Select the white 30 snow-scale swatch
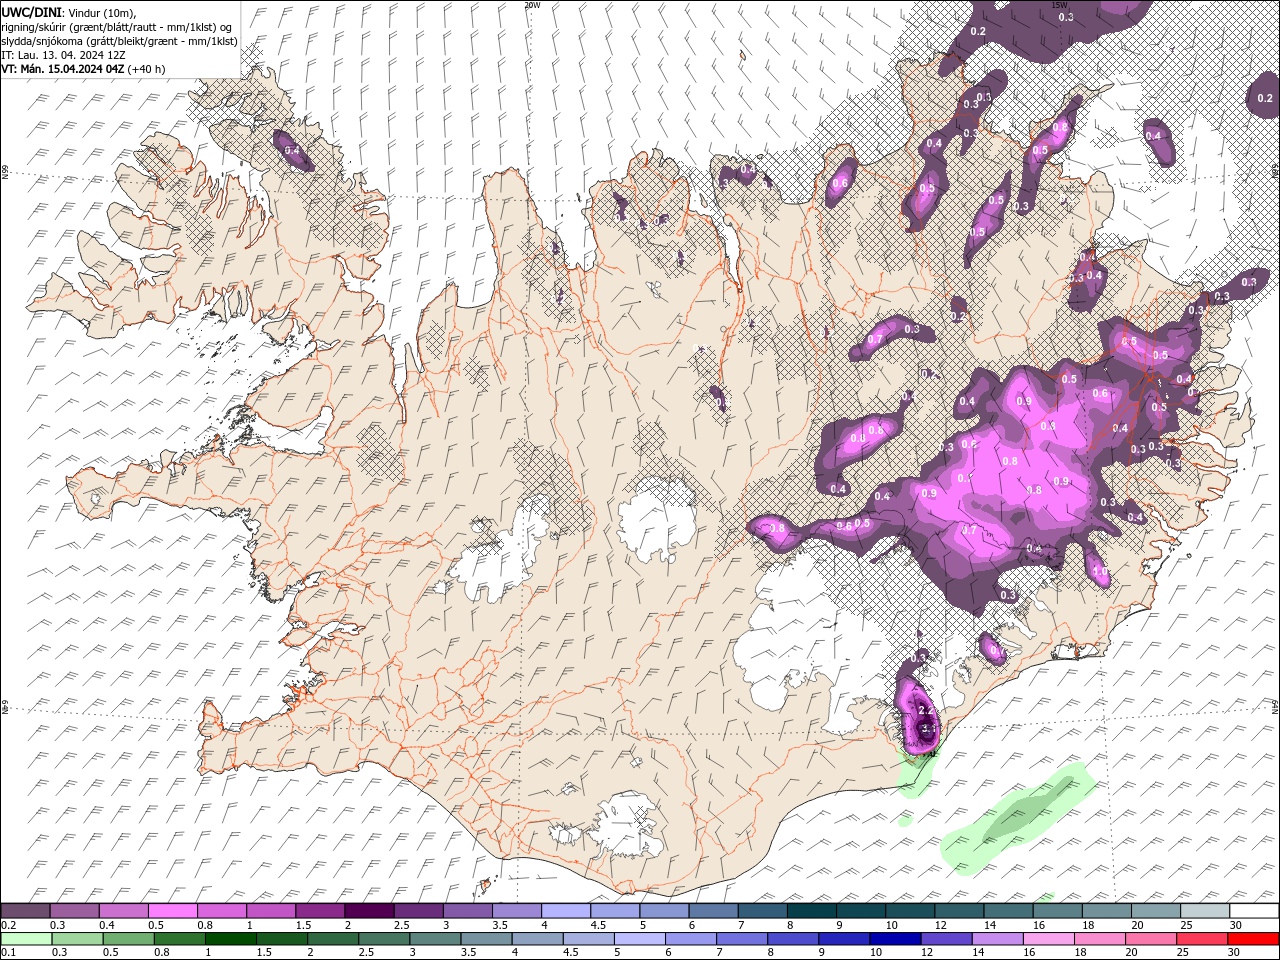Screen dimensions: 1280x960 tap(1252, 911)
